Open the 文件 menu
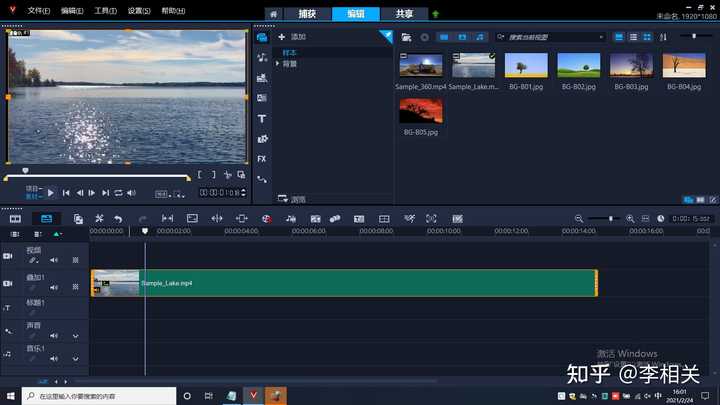The image size is (720, 405). pyautogui.click(x=38, y=10)
